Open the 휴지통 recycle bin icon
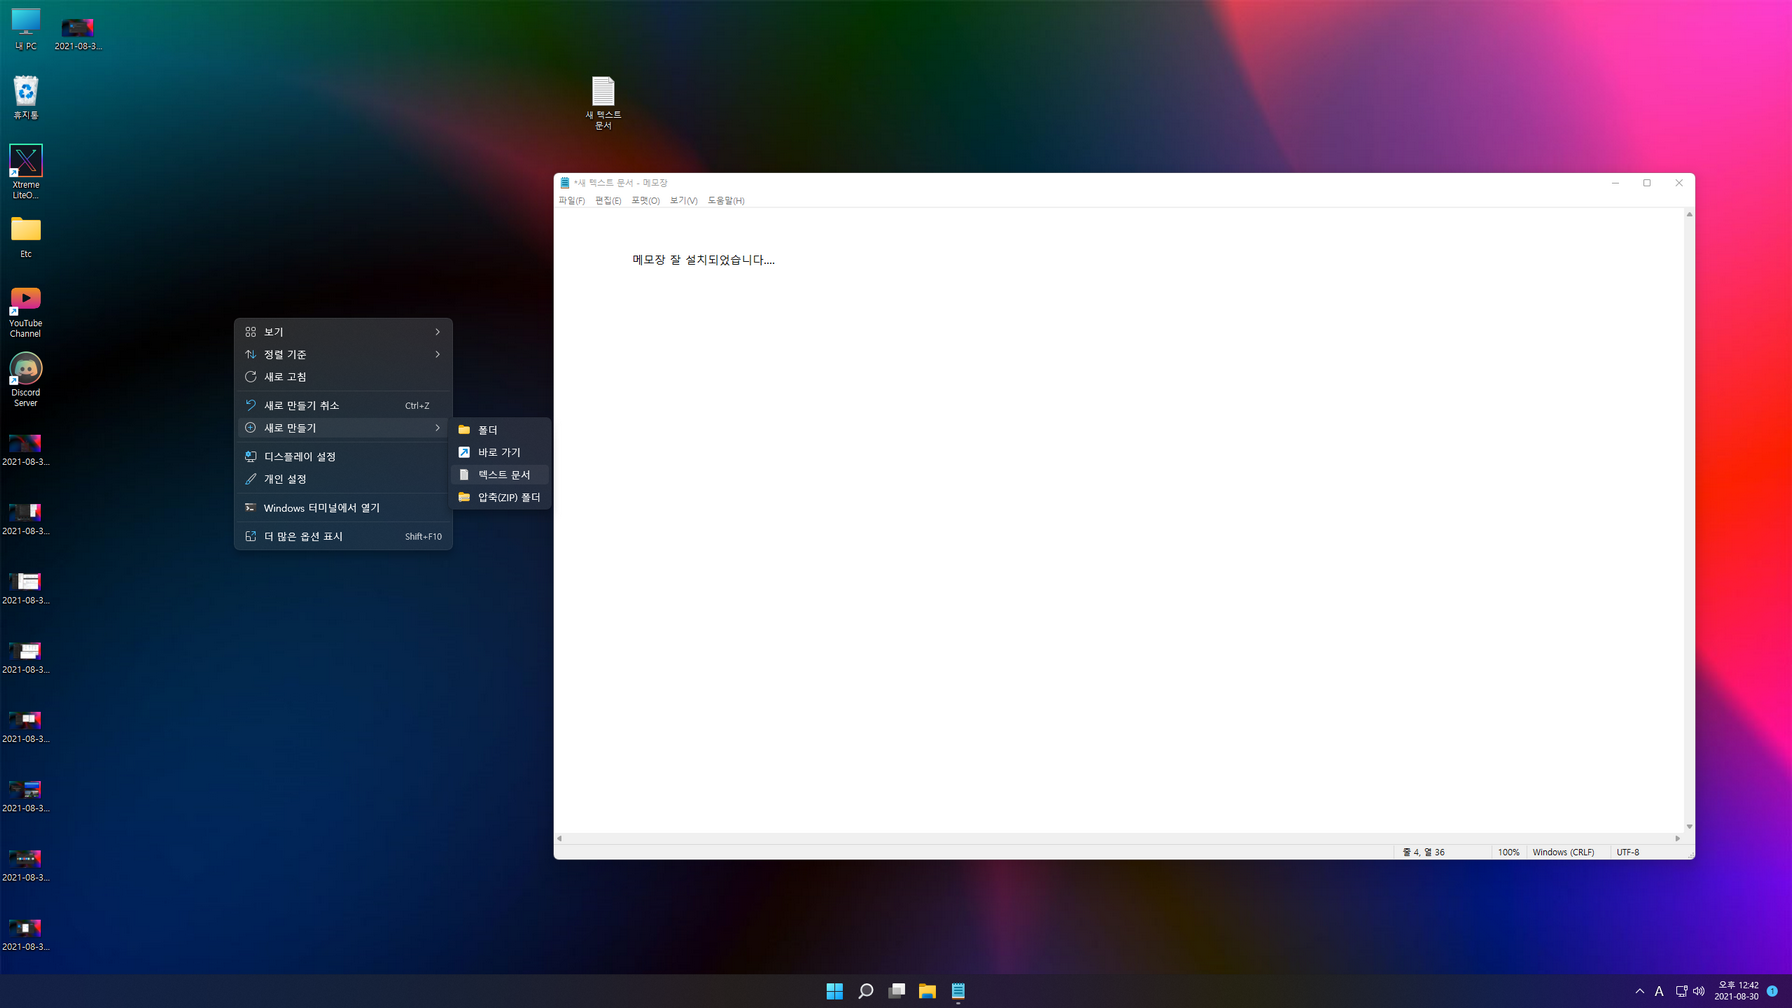The height and width of the screenshot is (1008, 1792). (x=25, y=98)
